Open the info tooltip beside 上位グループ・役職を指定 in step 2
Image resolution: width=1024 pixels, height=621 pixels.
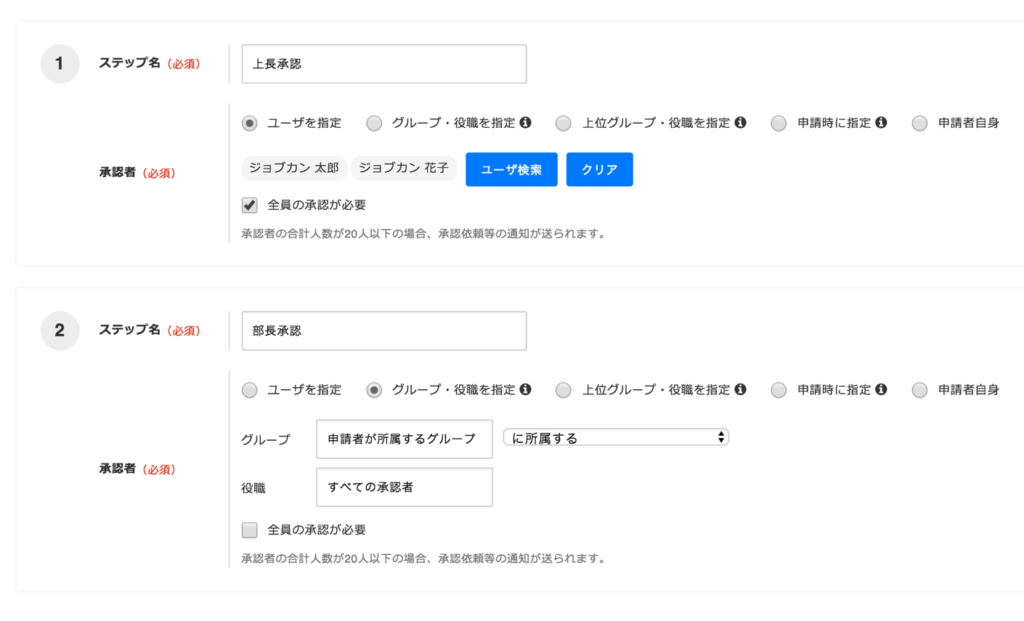coord(738,390)
